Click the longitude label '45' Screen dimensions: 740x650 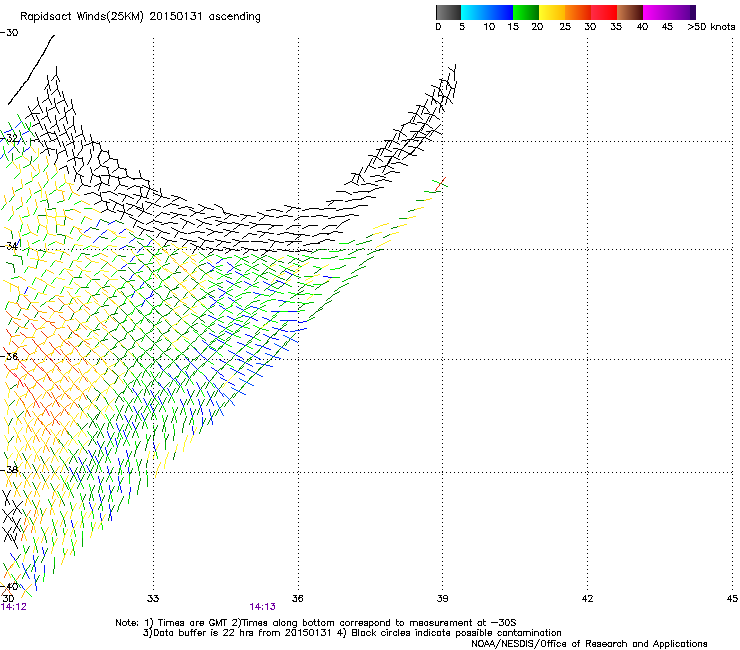pos(732,599)
